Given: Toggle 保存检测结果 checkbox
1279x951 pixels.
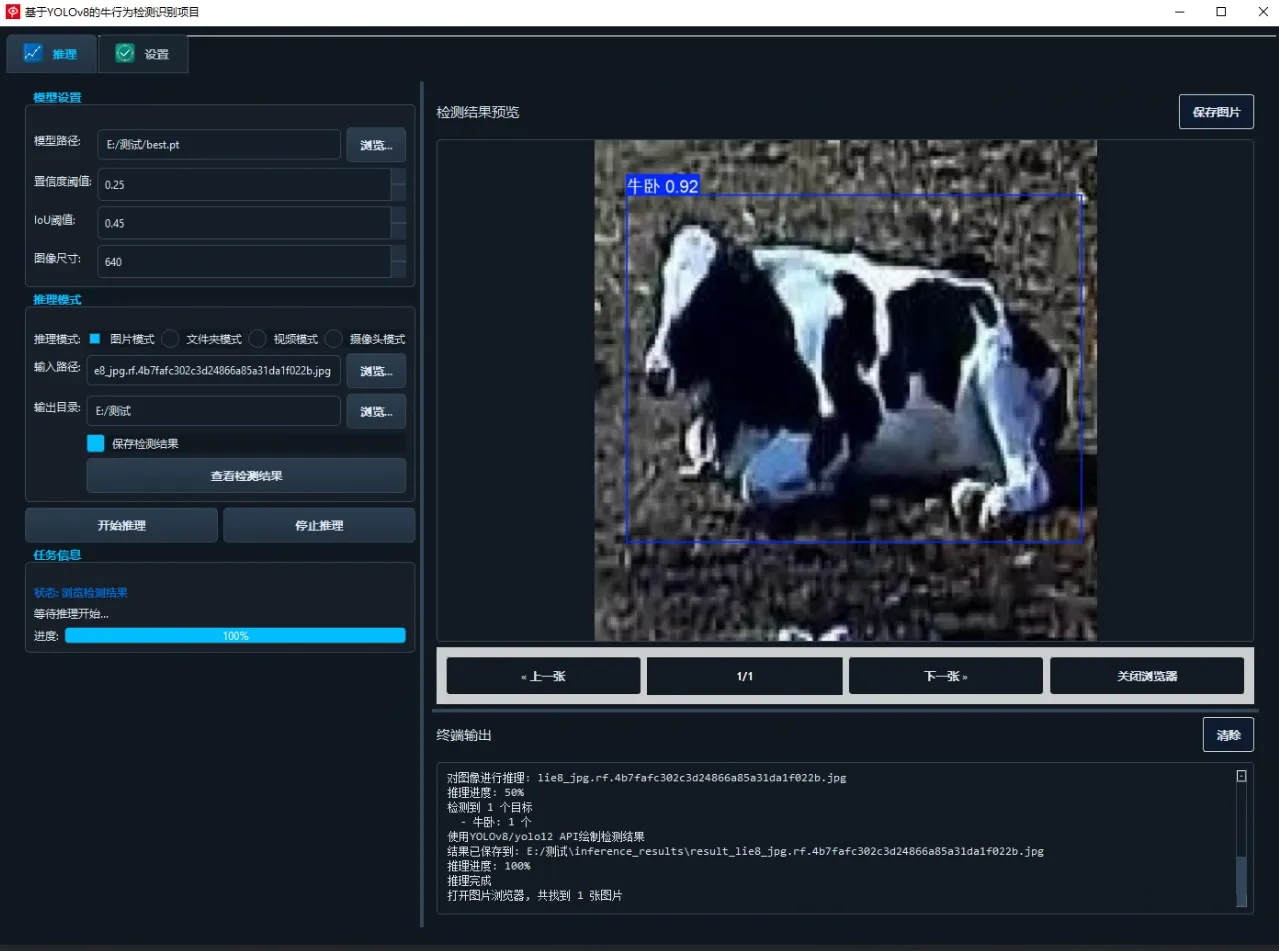Looking at the screenshot, I should point(96,443).
